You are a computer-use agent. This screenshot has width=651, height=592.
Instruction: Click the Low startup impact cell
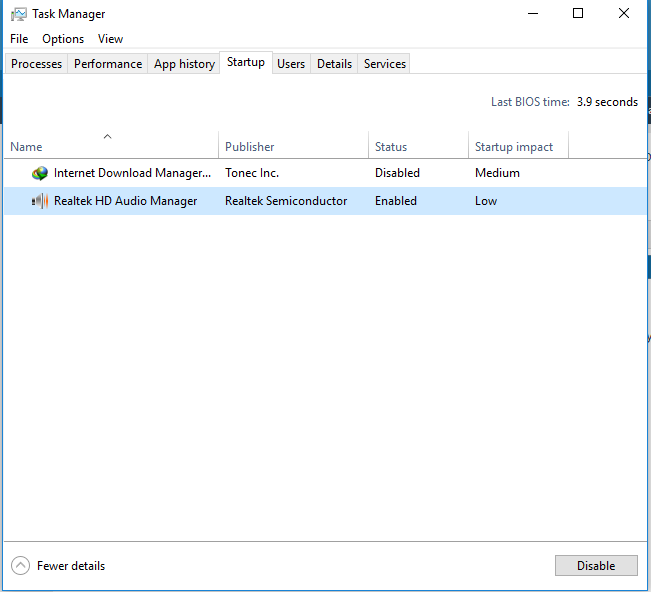(x=486, y=201)
